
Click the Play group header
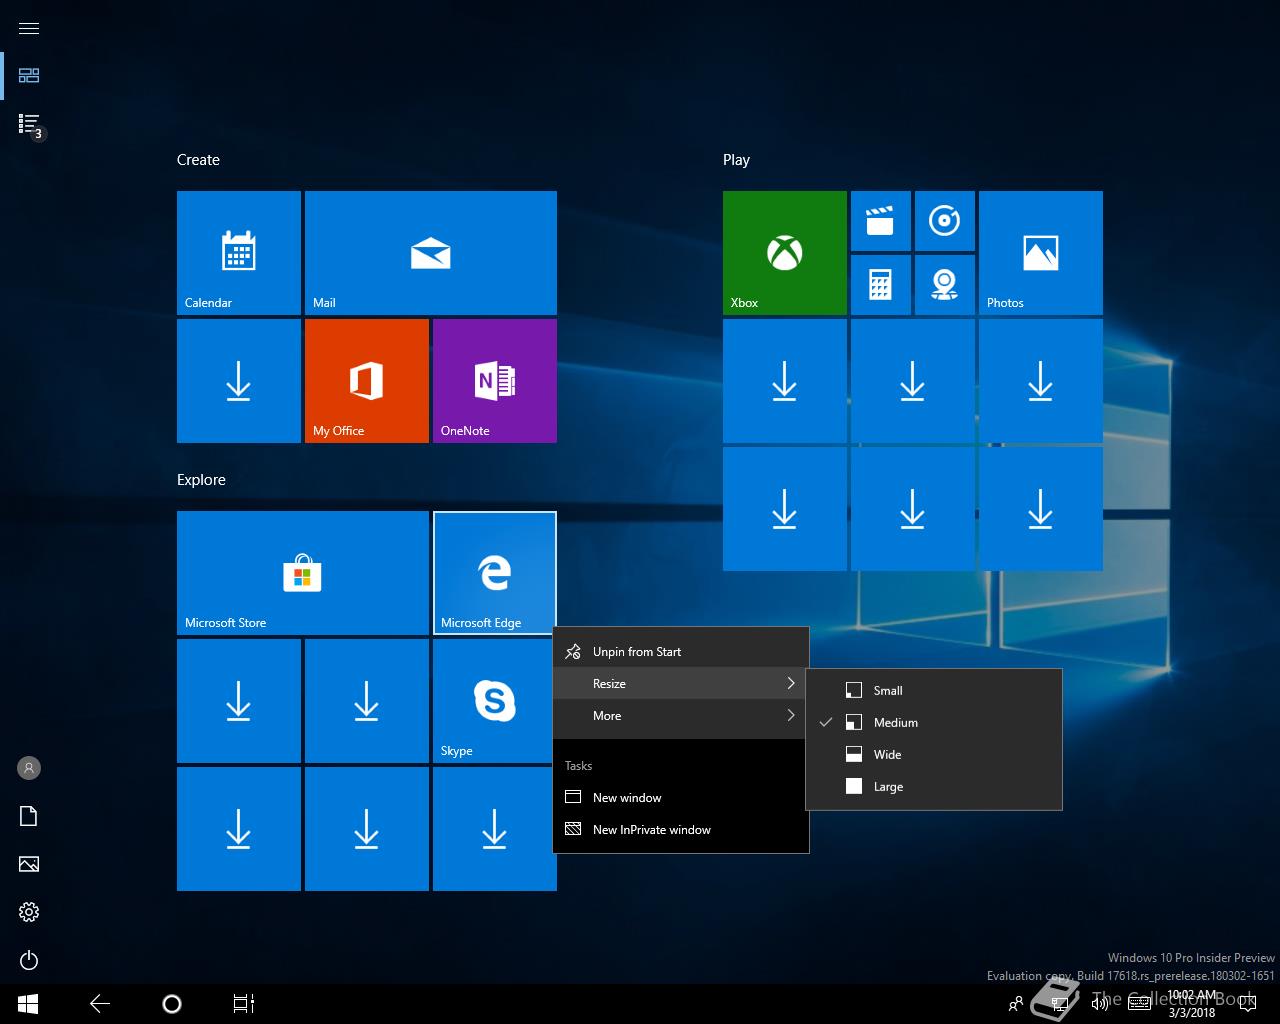click(x=736, y=160)
